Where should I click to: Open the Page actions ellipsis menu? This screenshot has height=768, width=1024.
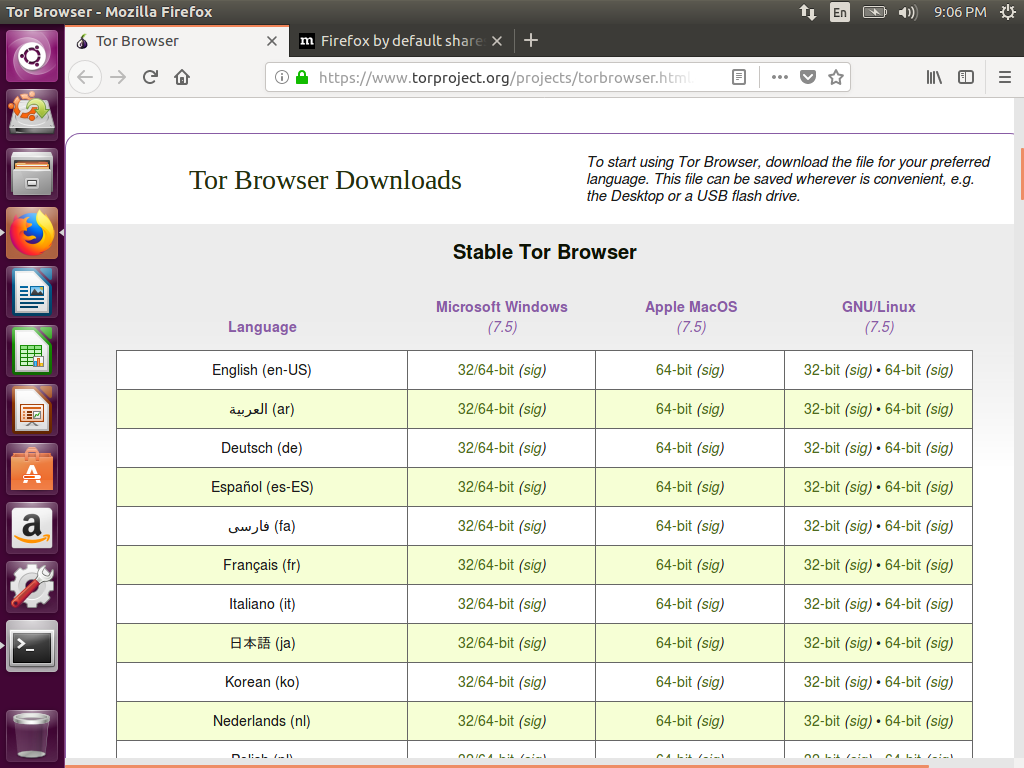(779, 77)
